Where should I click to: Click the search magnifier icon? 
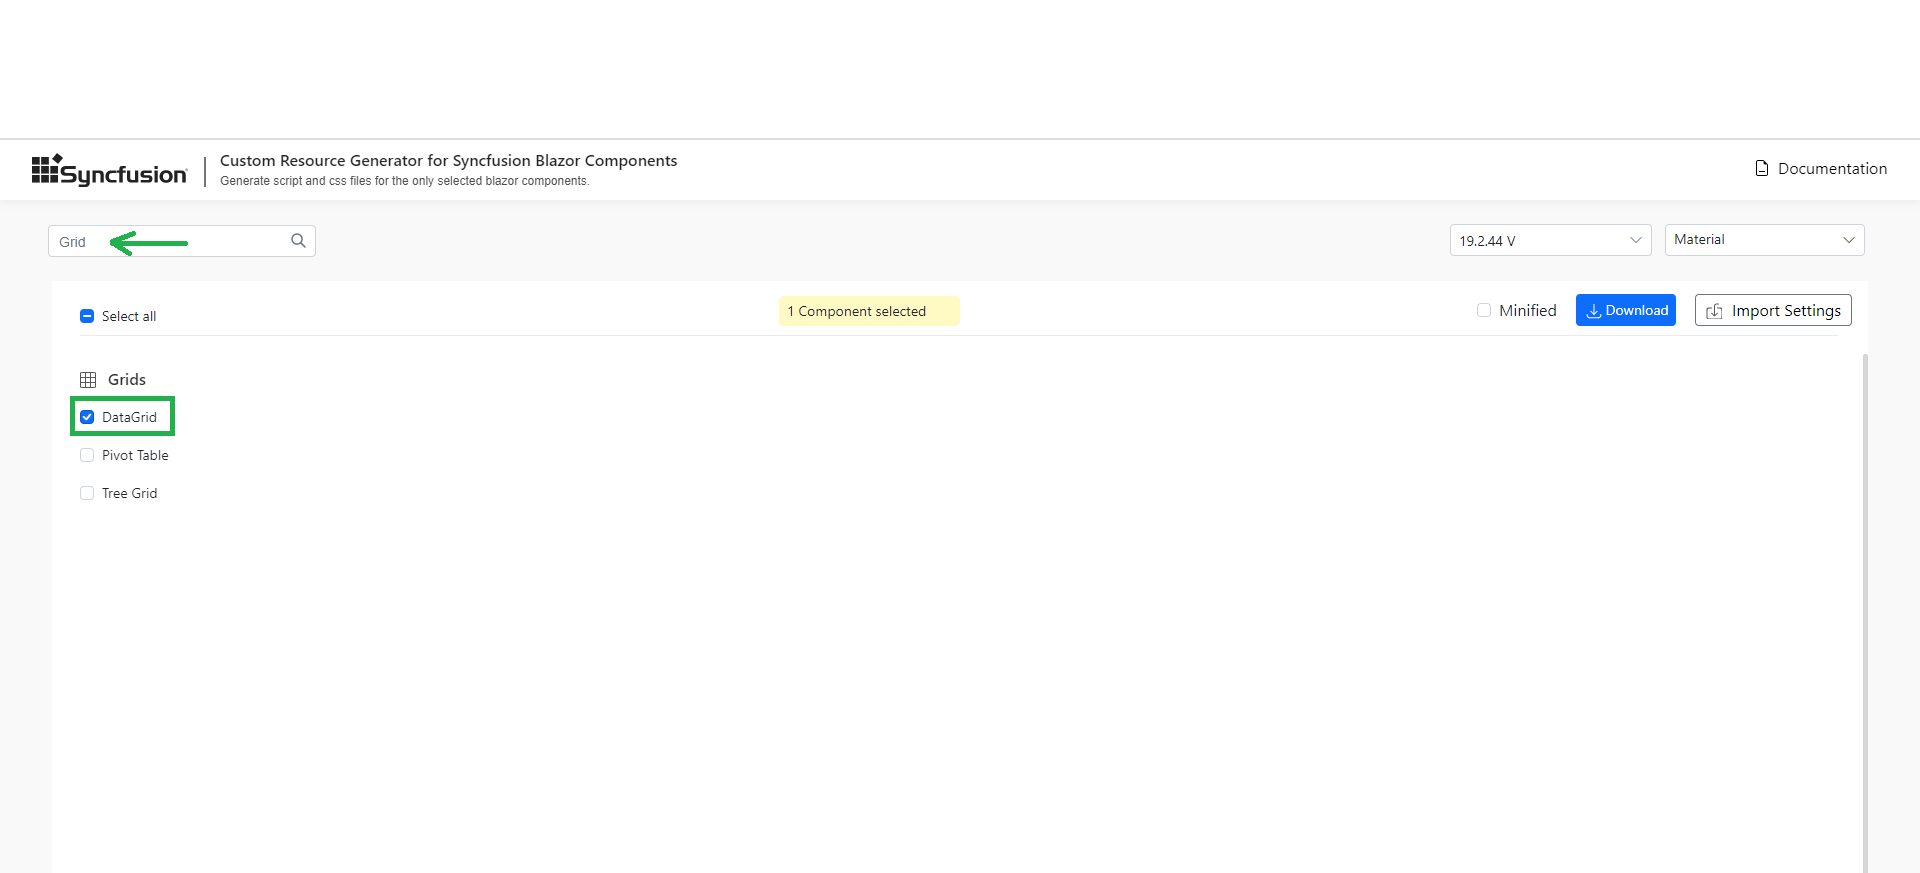click(298, 241)
